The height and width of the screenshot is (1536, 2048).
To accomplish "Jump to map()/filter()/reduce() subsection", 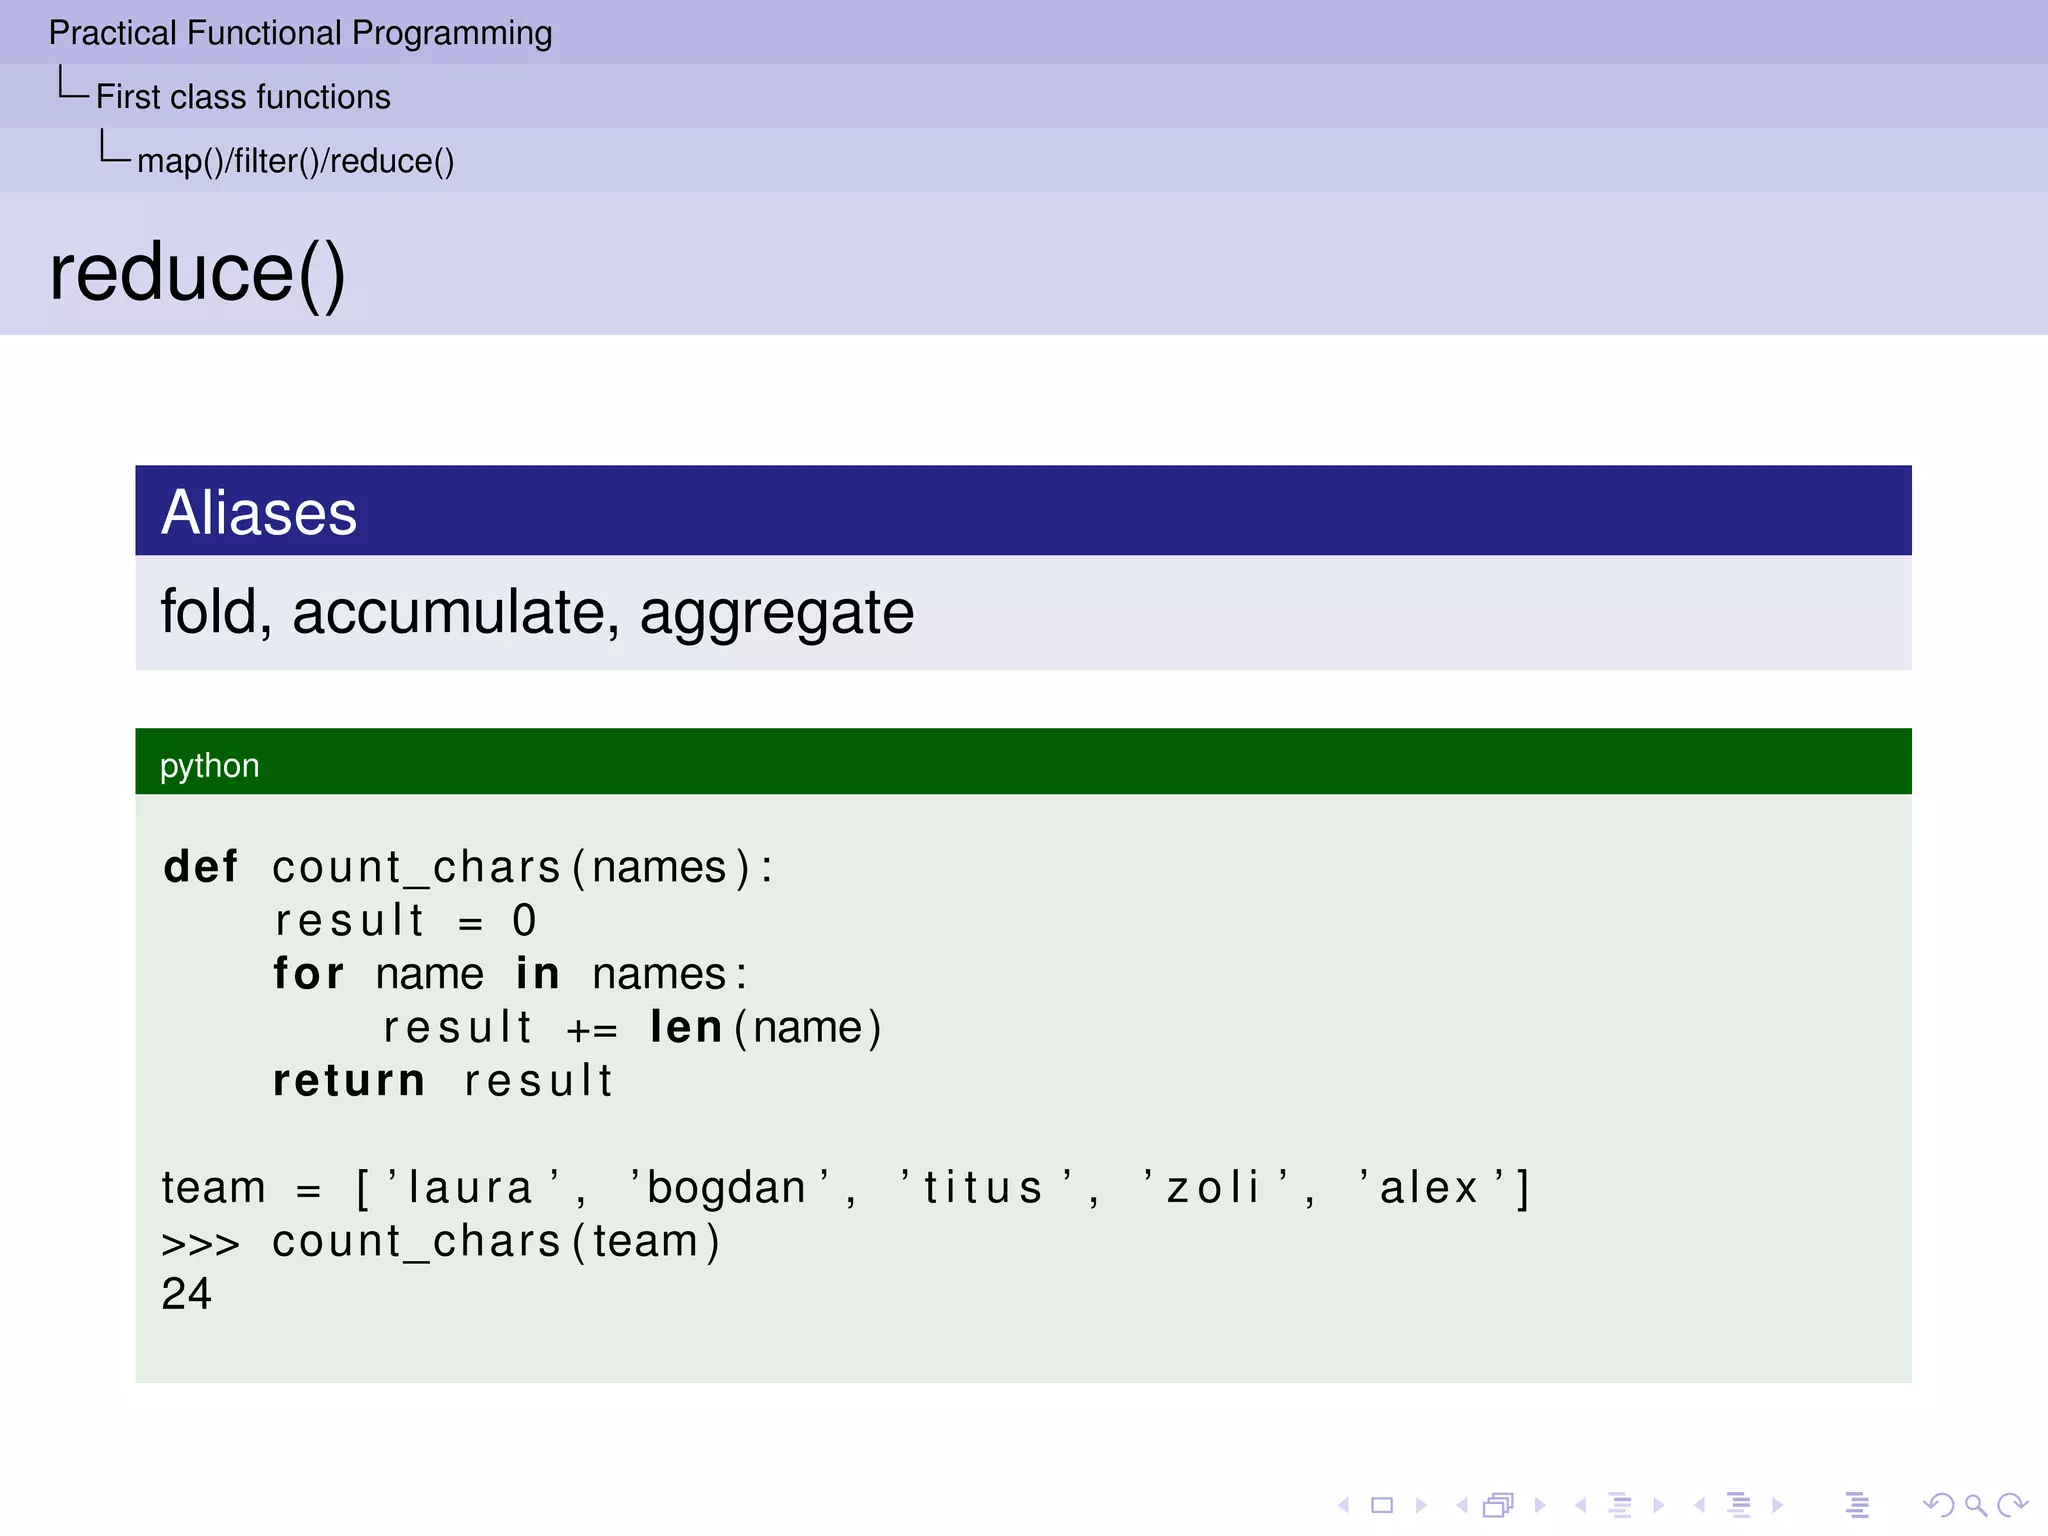I will [295, 161].
